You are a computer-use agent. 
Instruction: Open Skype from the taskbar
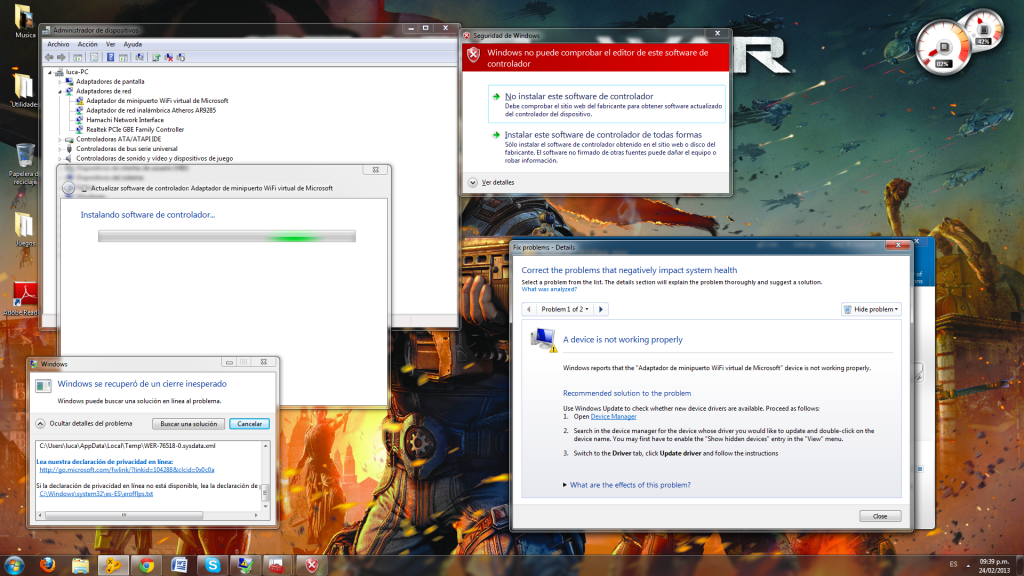pos(212,565)
